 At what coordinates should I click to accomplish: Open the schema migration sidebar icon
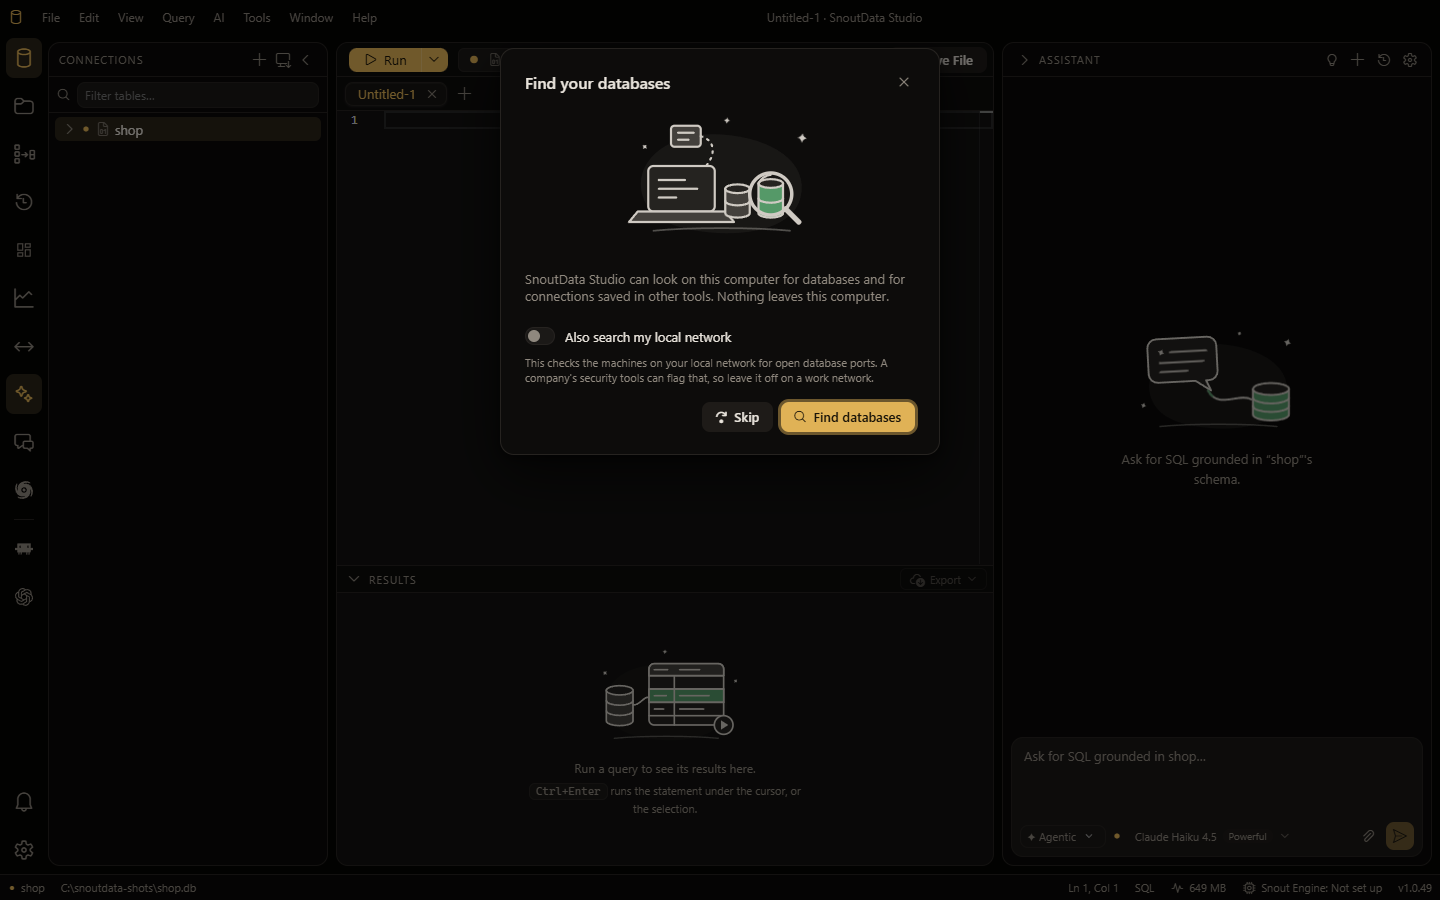pyautogui.click(x=24, y=154)
